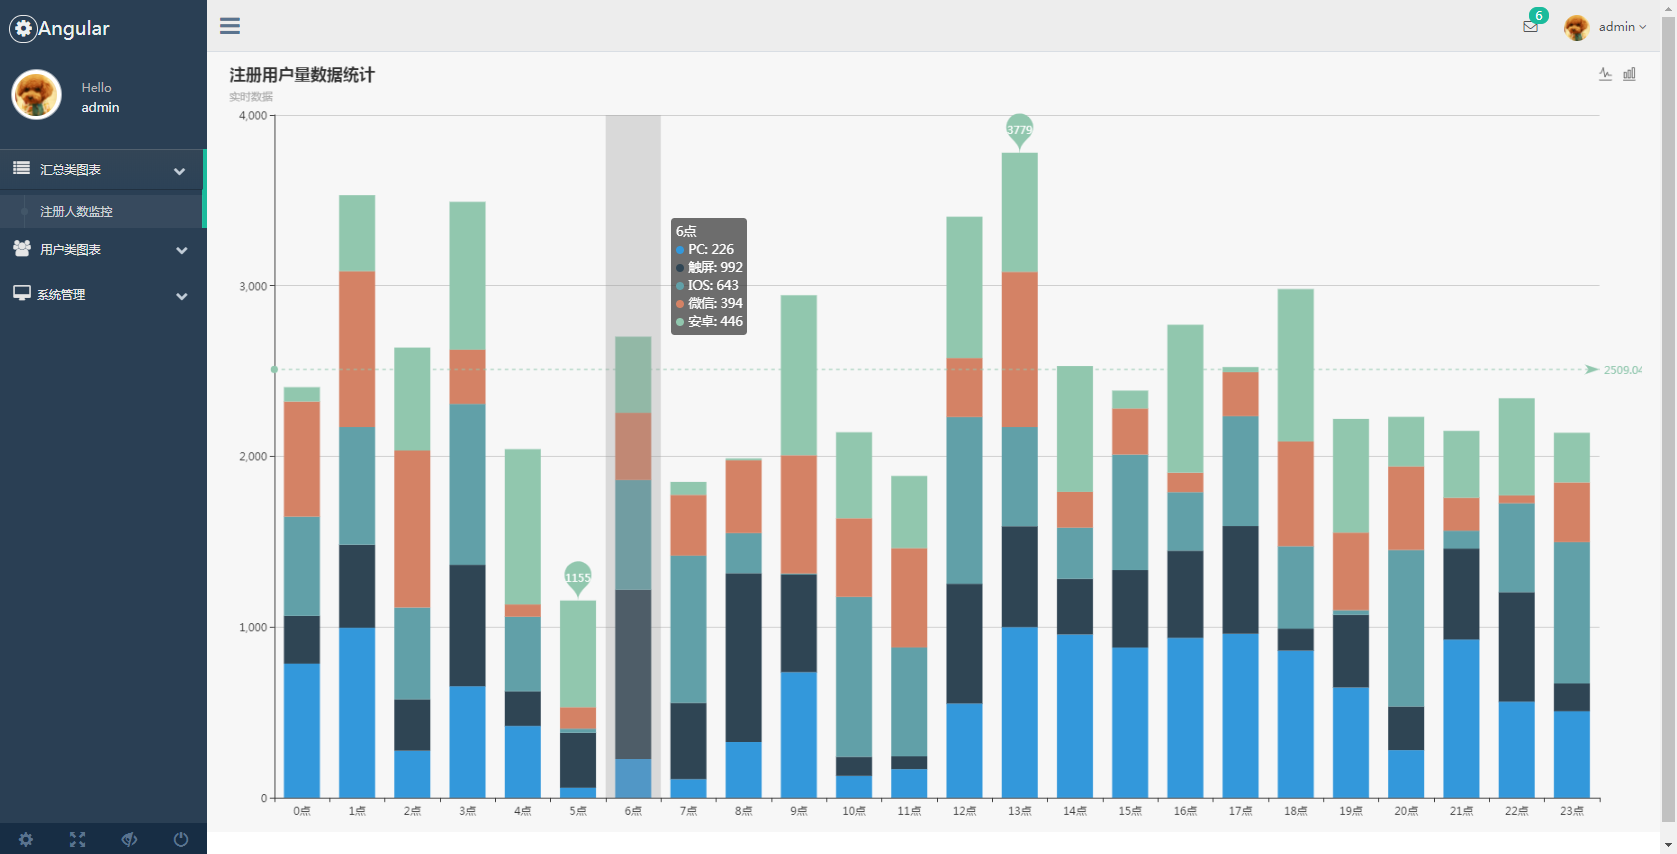The width and height of the screenshot is (1677, 854).
Task: Click the users icon beside 用户类图表
Action: 21,248
